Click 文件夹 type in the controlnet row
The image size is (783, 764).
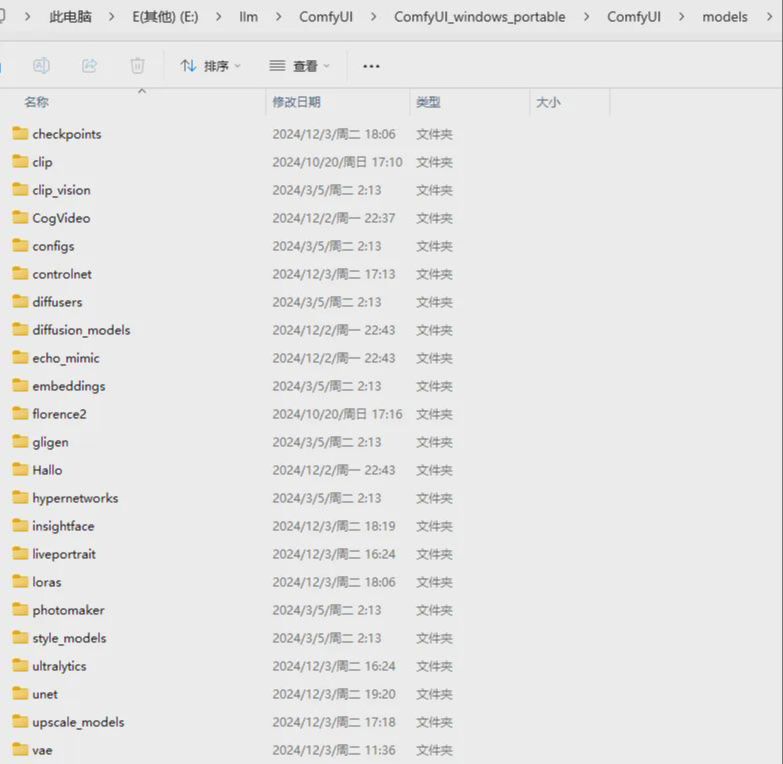pos(434,274)
